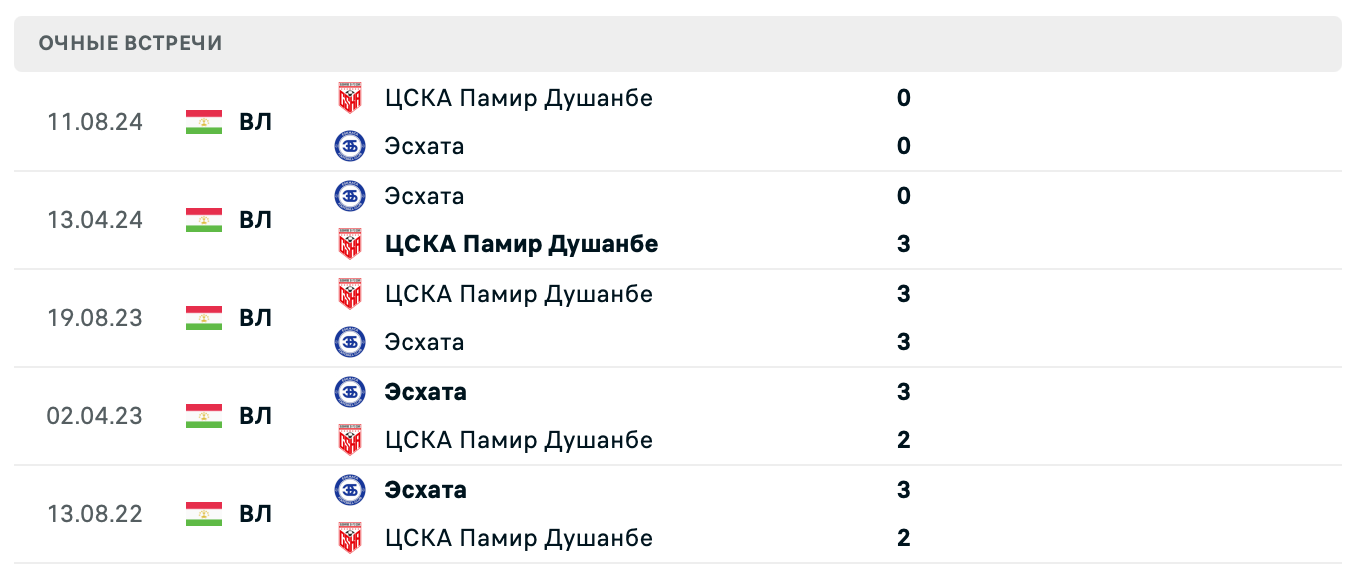Click CSKA Pamir crest in 13.04.24 match
The width and height of the screenshot is (1356, 578).
coord(349,244)
